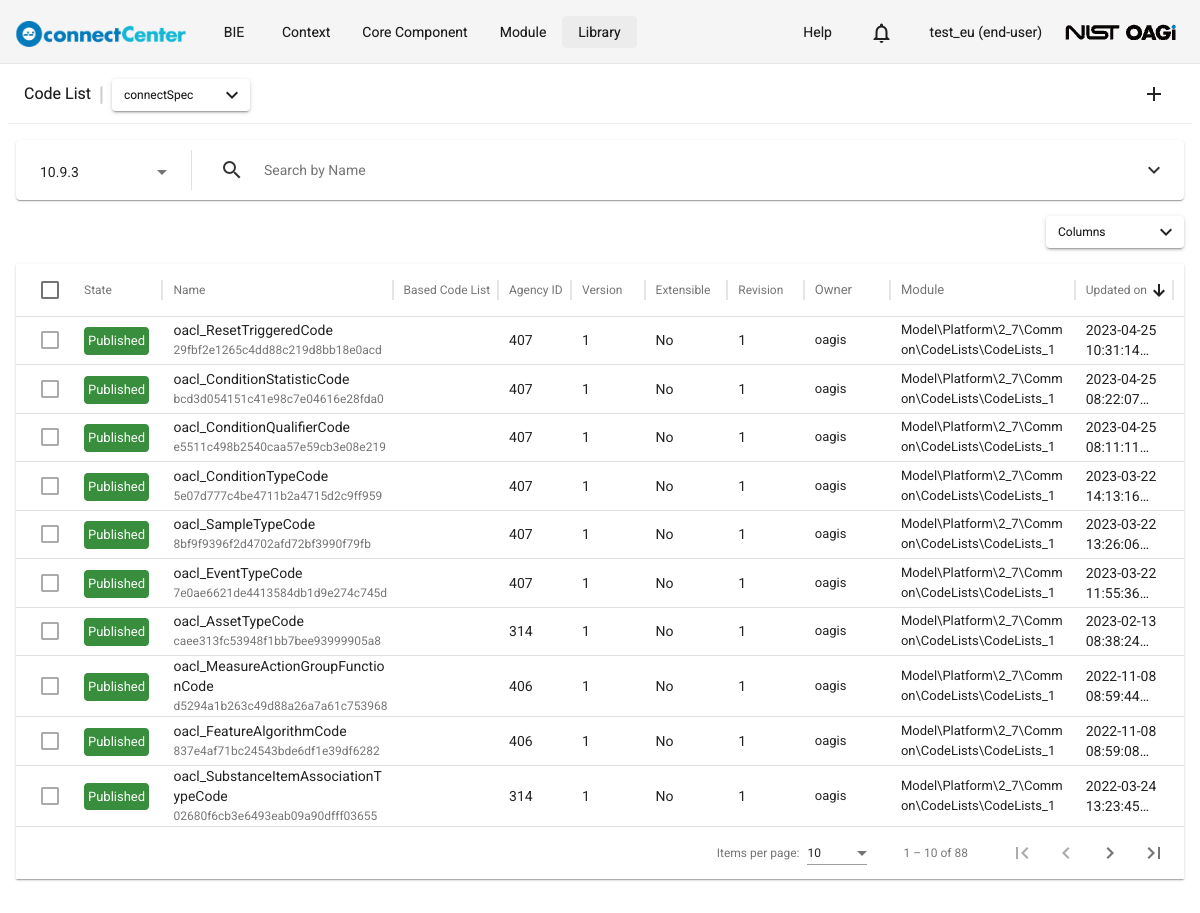Open the Module menu
The height and width of the screenshot is (913, 1200).
[523, 32]
